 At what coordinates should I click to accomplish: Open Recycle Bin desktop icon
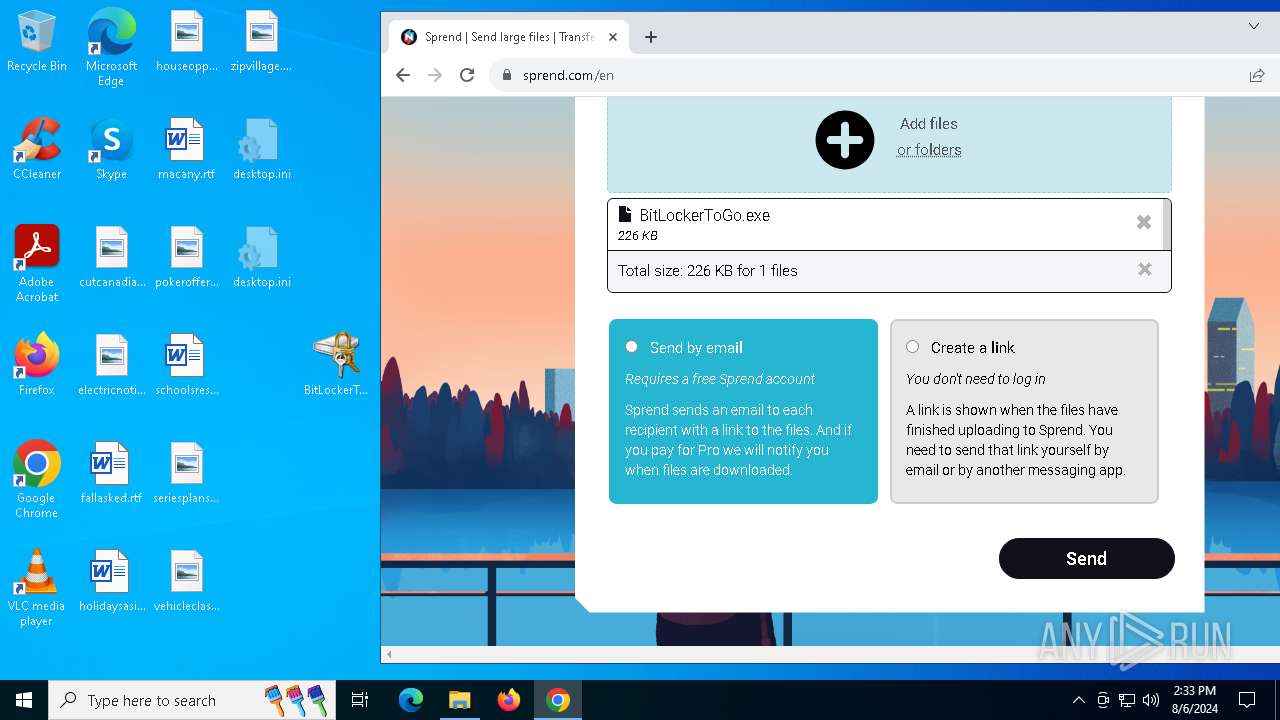[x=37, y=42]
